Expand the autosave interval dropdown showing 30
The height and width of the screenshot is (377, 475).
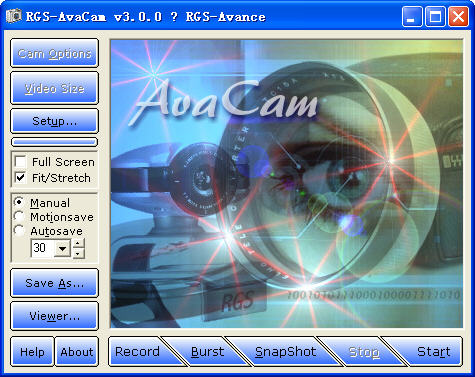[x=62, y=248]
